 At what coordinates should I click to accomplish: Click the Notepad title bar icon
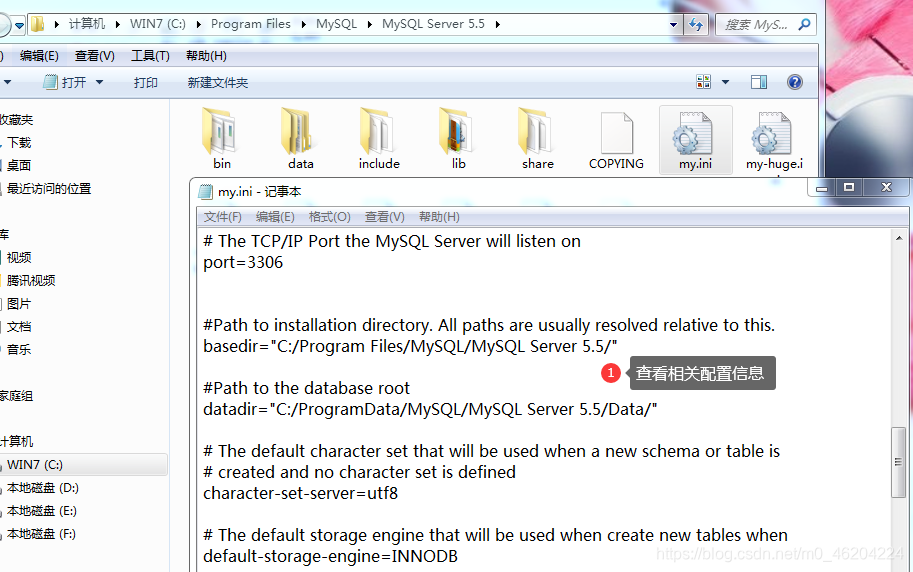pos(206,191)
